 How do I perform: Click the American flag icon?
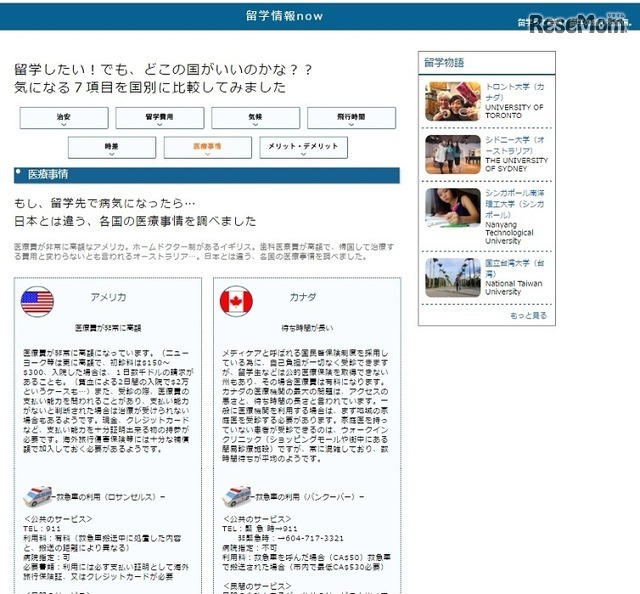(37, 302)
